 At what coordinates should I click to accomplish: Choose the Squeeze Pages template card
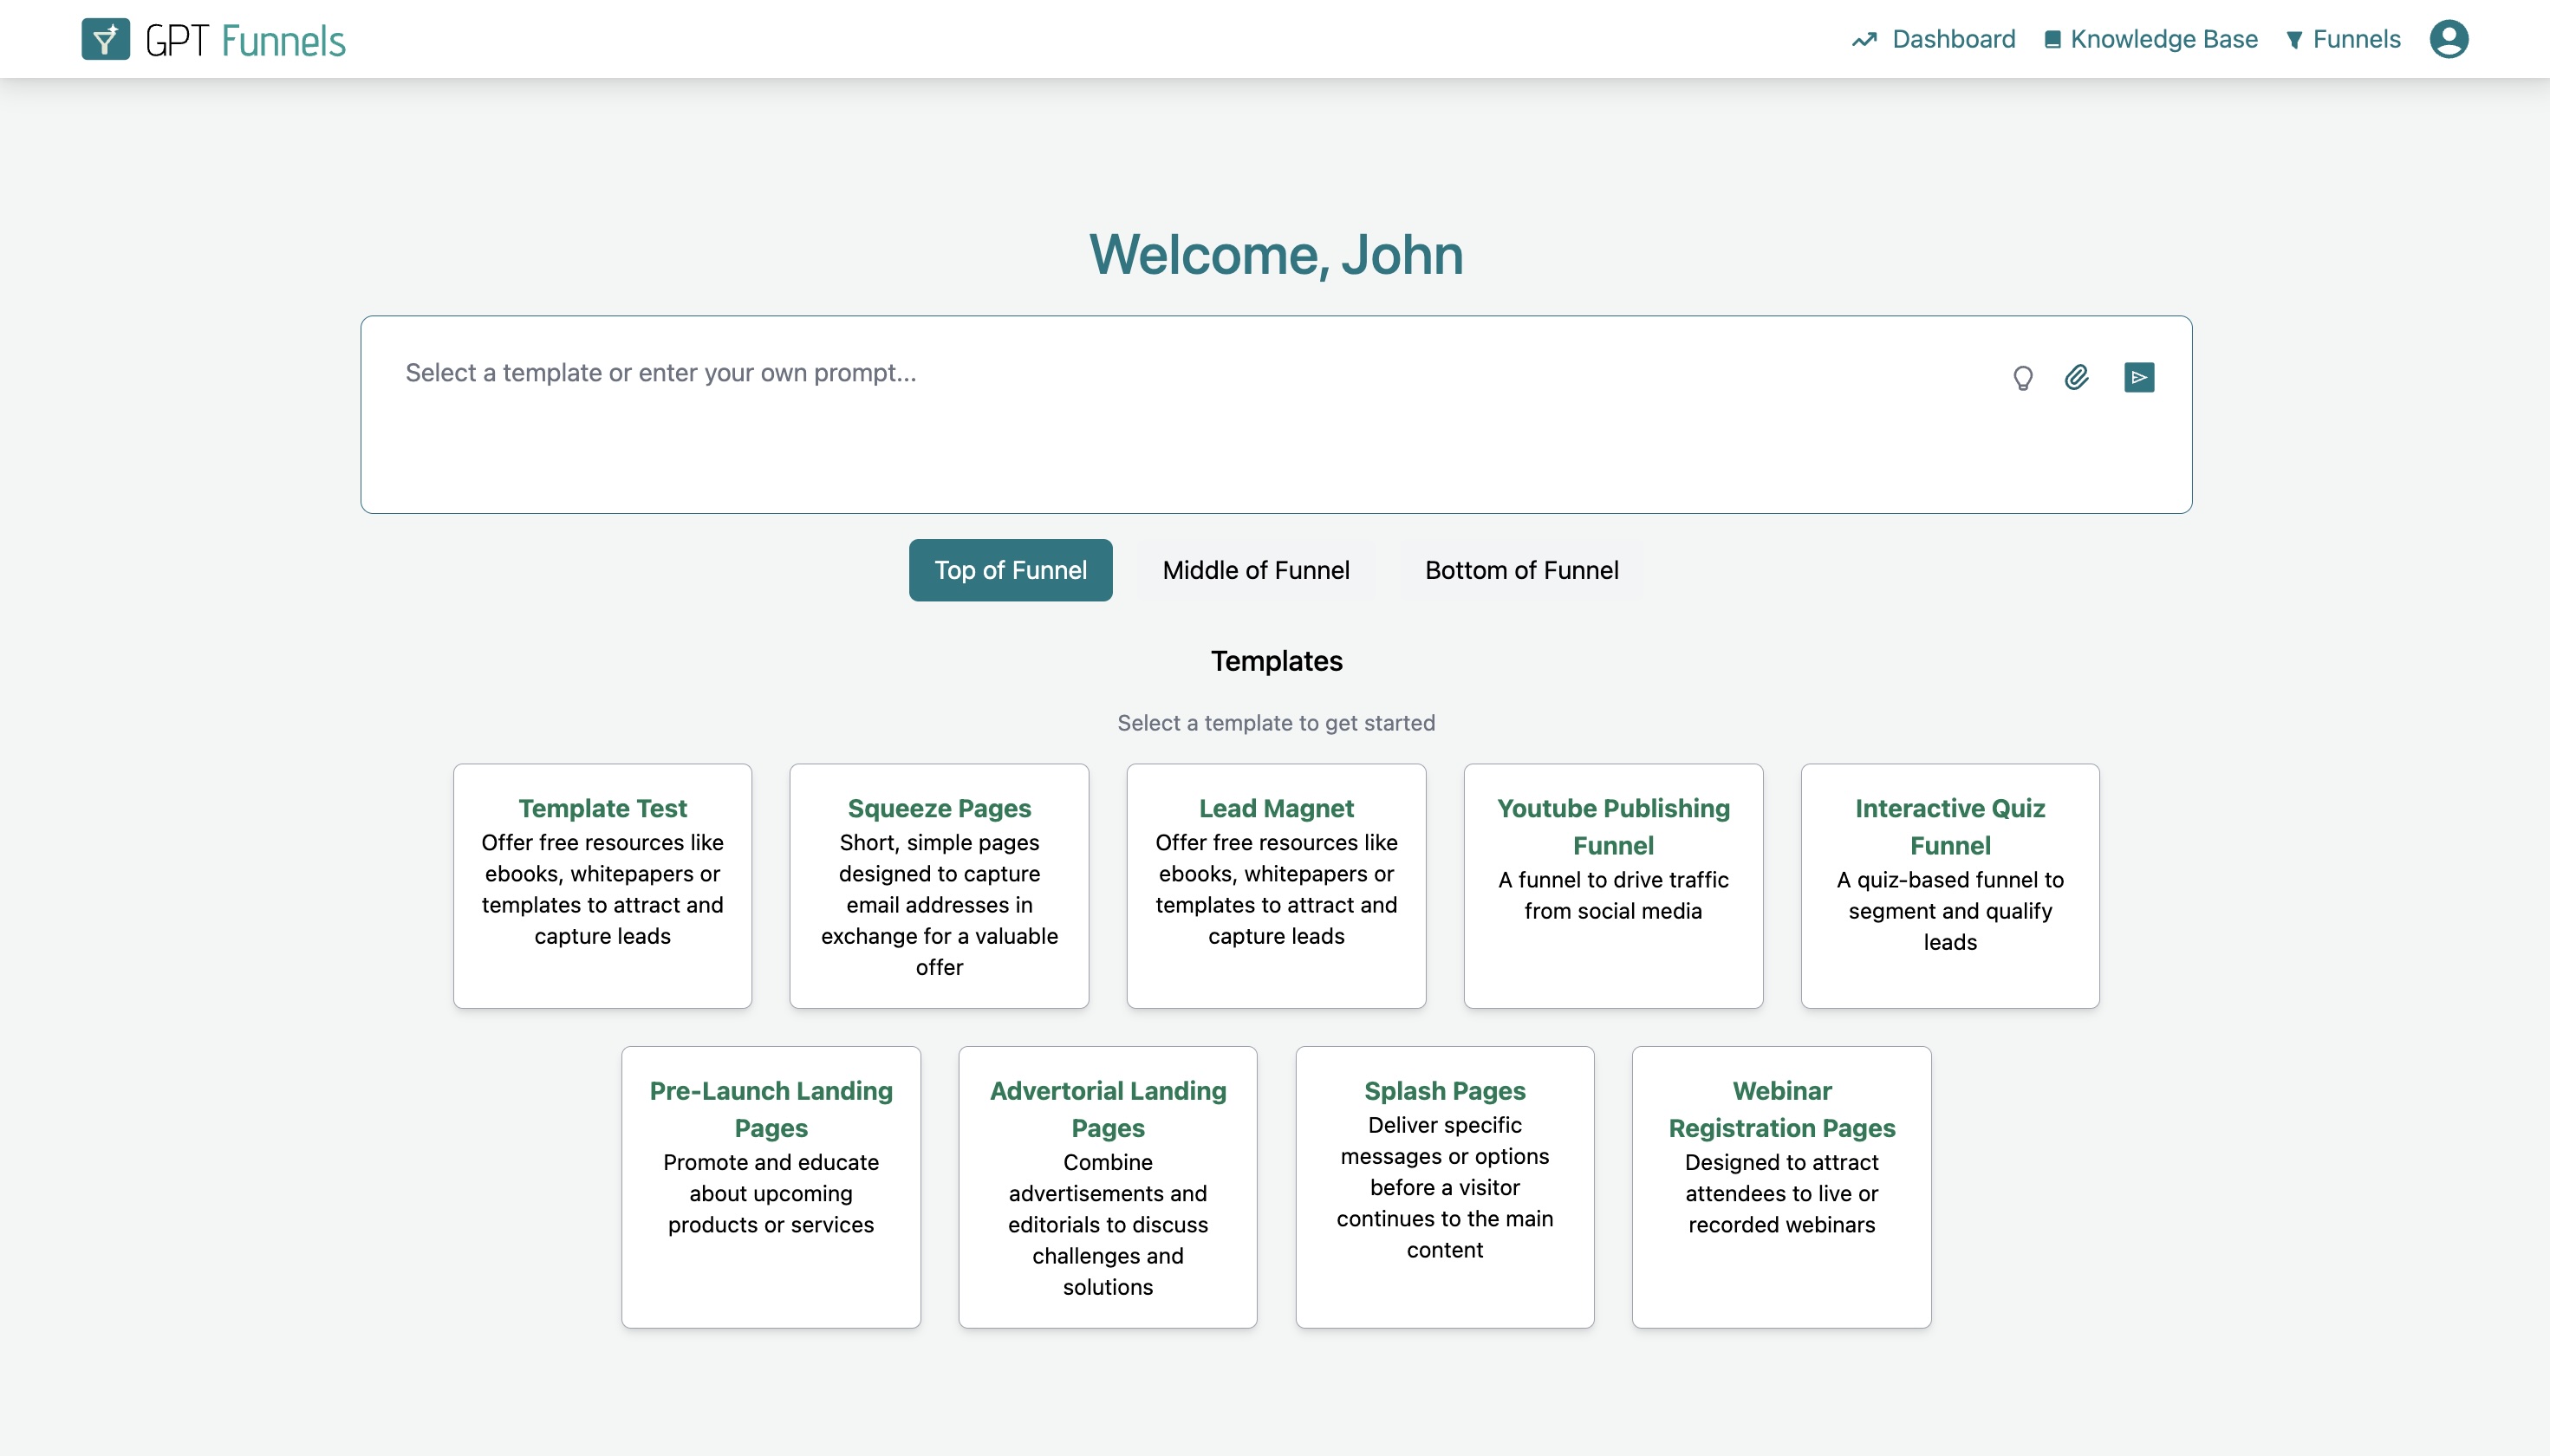click(x=939, y=886)
